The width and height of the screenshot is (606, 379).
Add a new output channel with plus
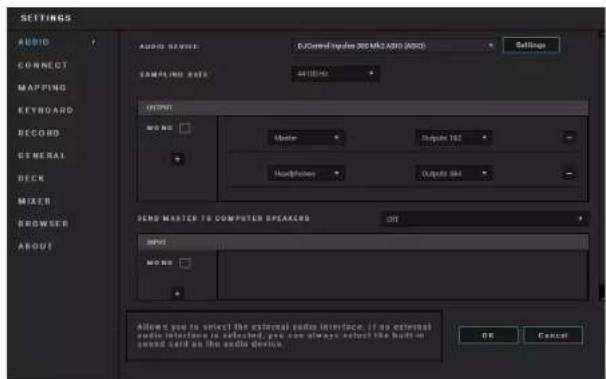(177, 159)
